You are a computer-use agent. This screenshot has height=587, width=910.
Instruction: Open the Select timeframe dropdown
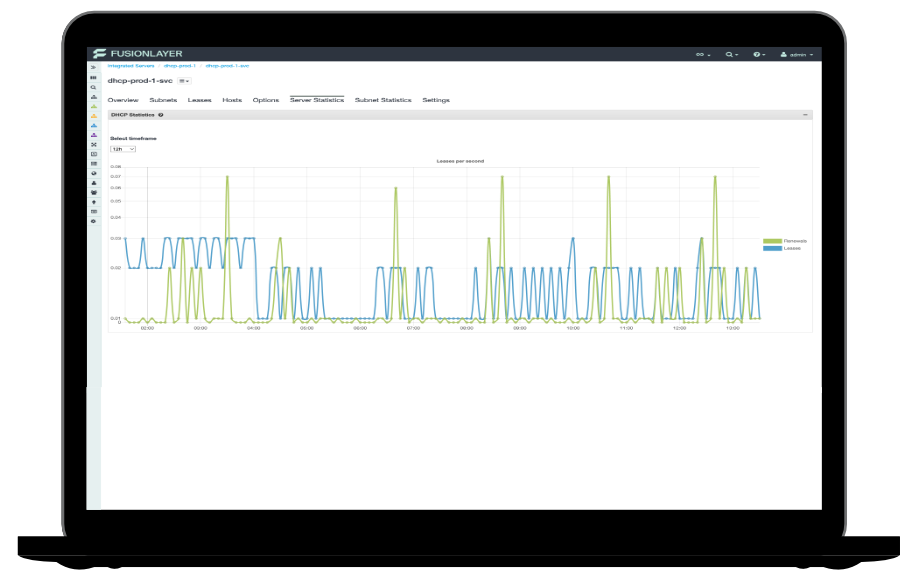tap(123, 149)
